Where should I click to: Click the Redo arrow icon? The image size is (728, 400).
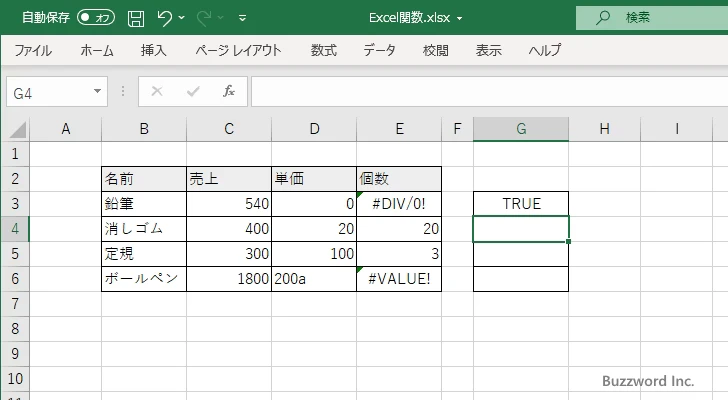pyautogui.click(x=203, y=18)
